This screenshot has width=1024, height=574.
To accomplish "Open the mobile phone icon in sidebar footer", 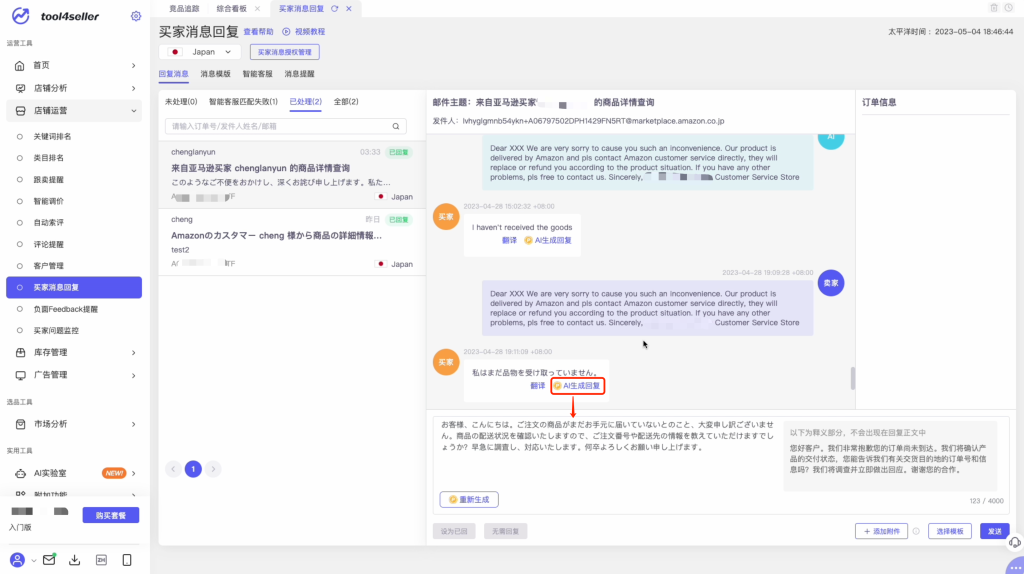I will pos(127,560).
